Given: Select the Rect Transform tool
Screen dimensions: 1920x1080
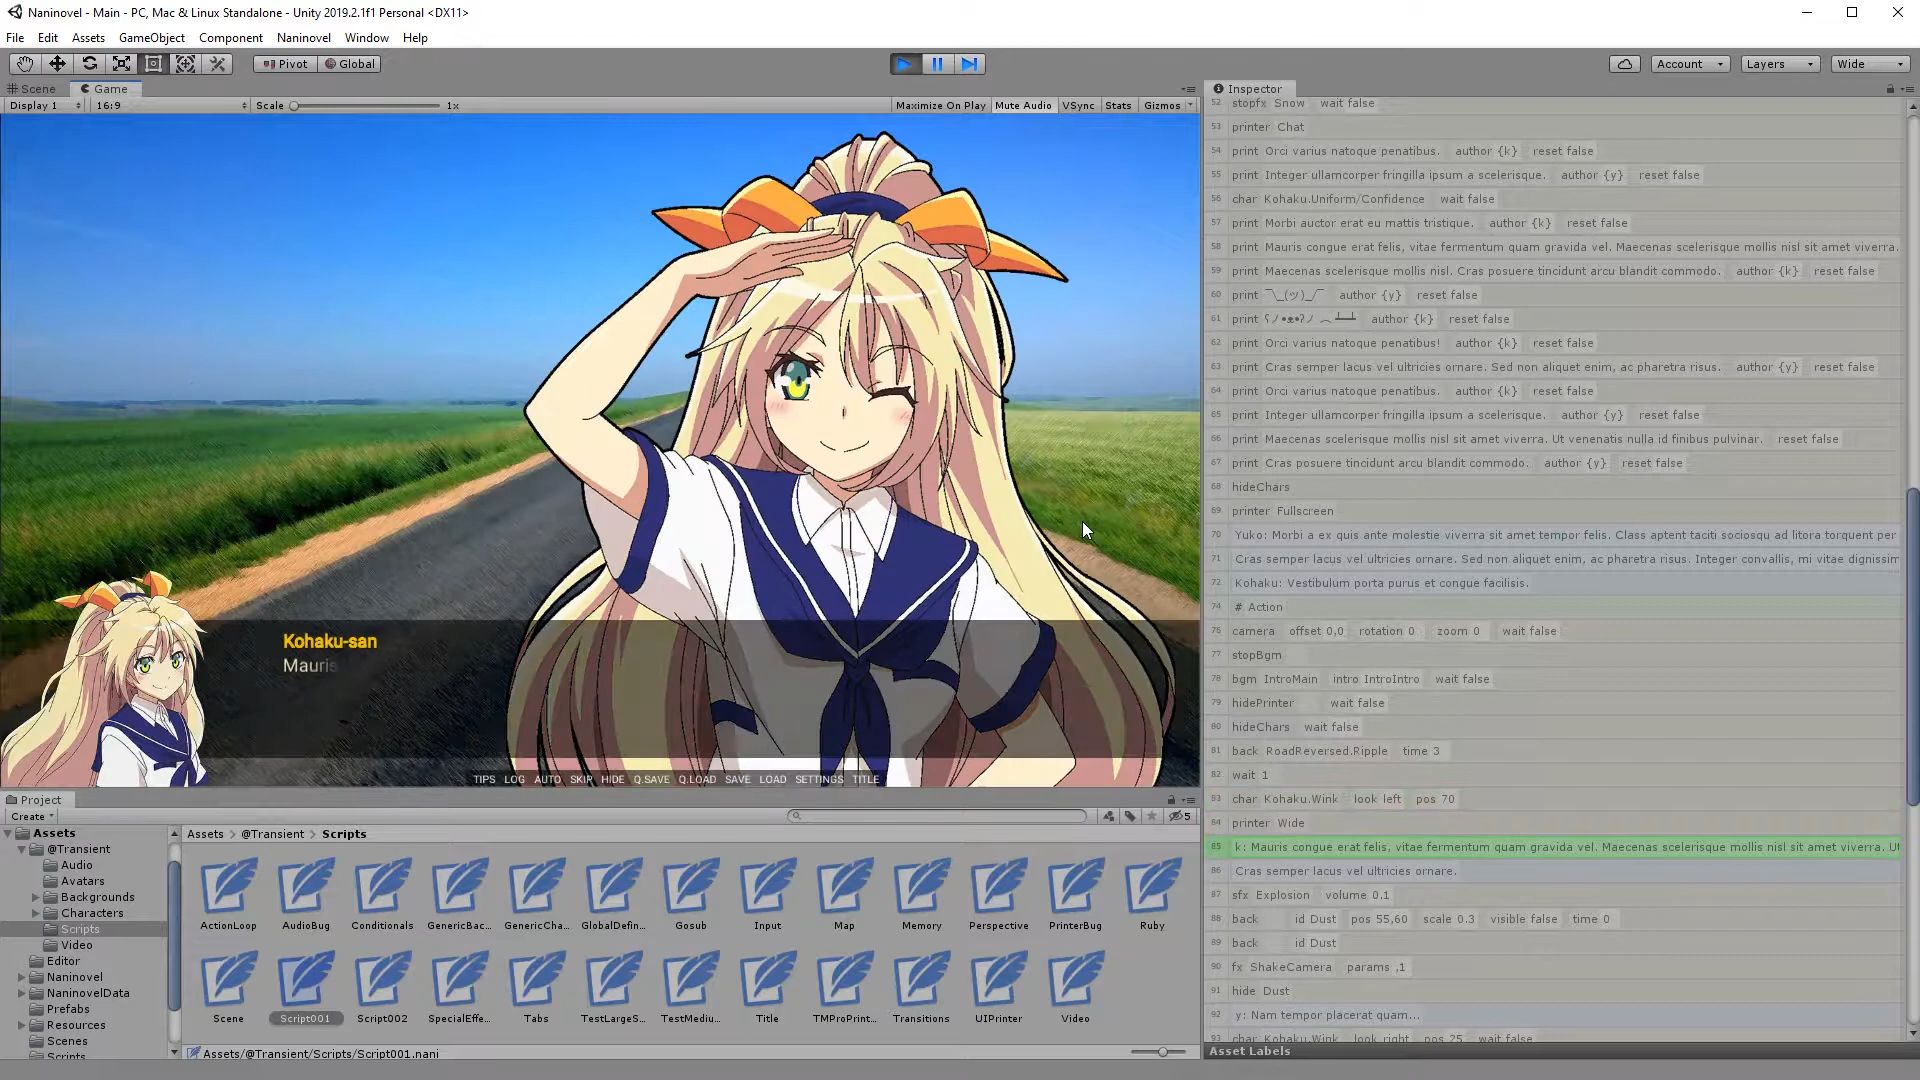Looking at the screenshot, I should click(153, 64).
